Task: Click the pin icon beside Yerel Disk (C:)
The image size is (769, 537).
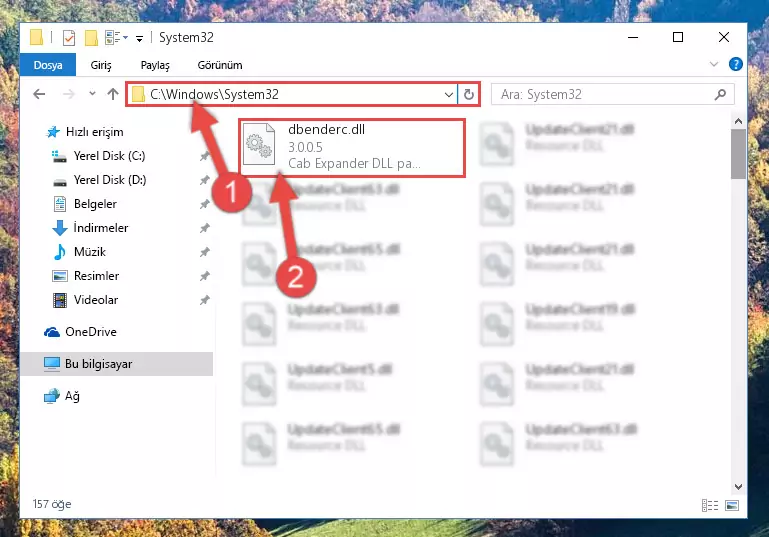Action: [205, 156]
